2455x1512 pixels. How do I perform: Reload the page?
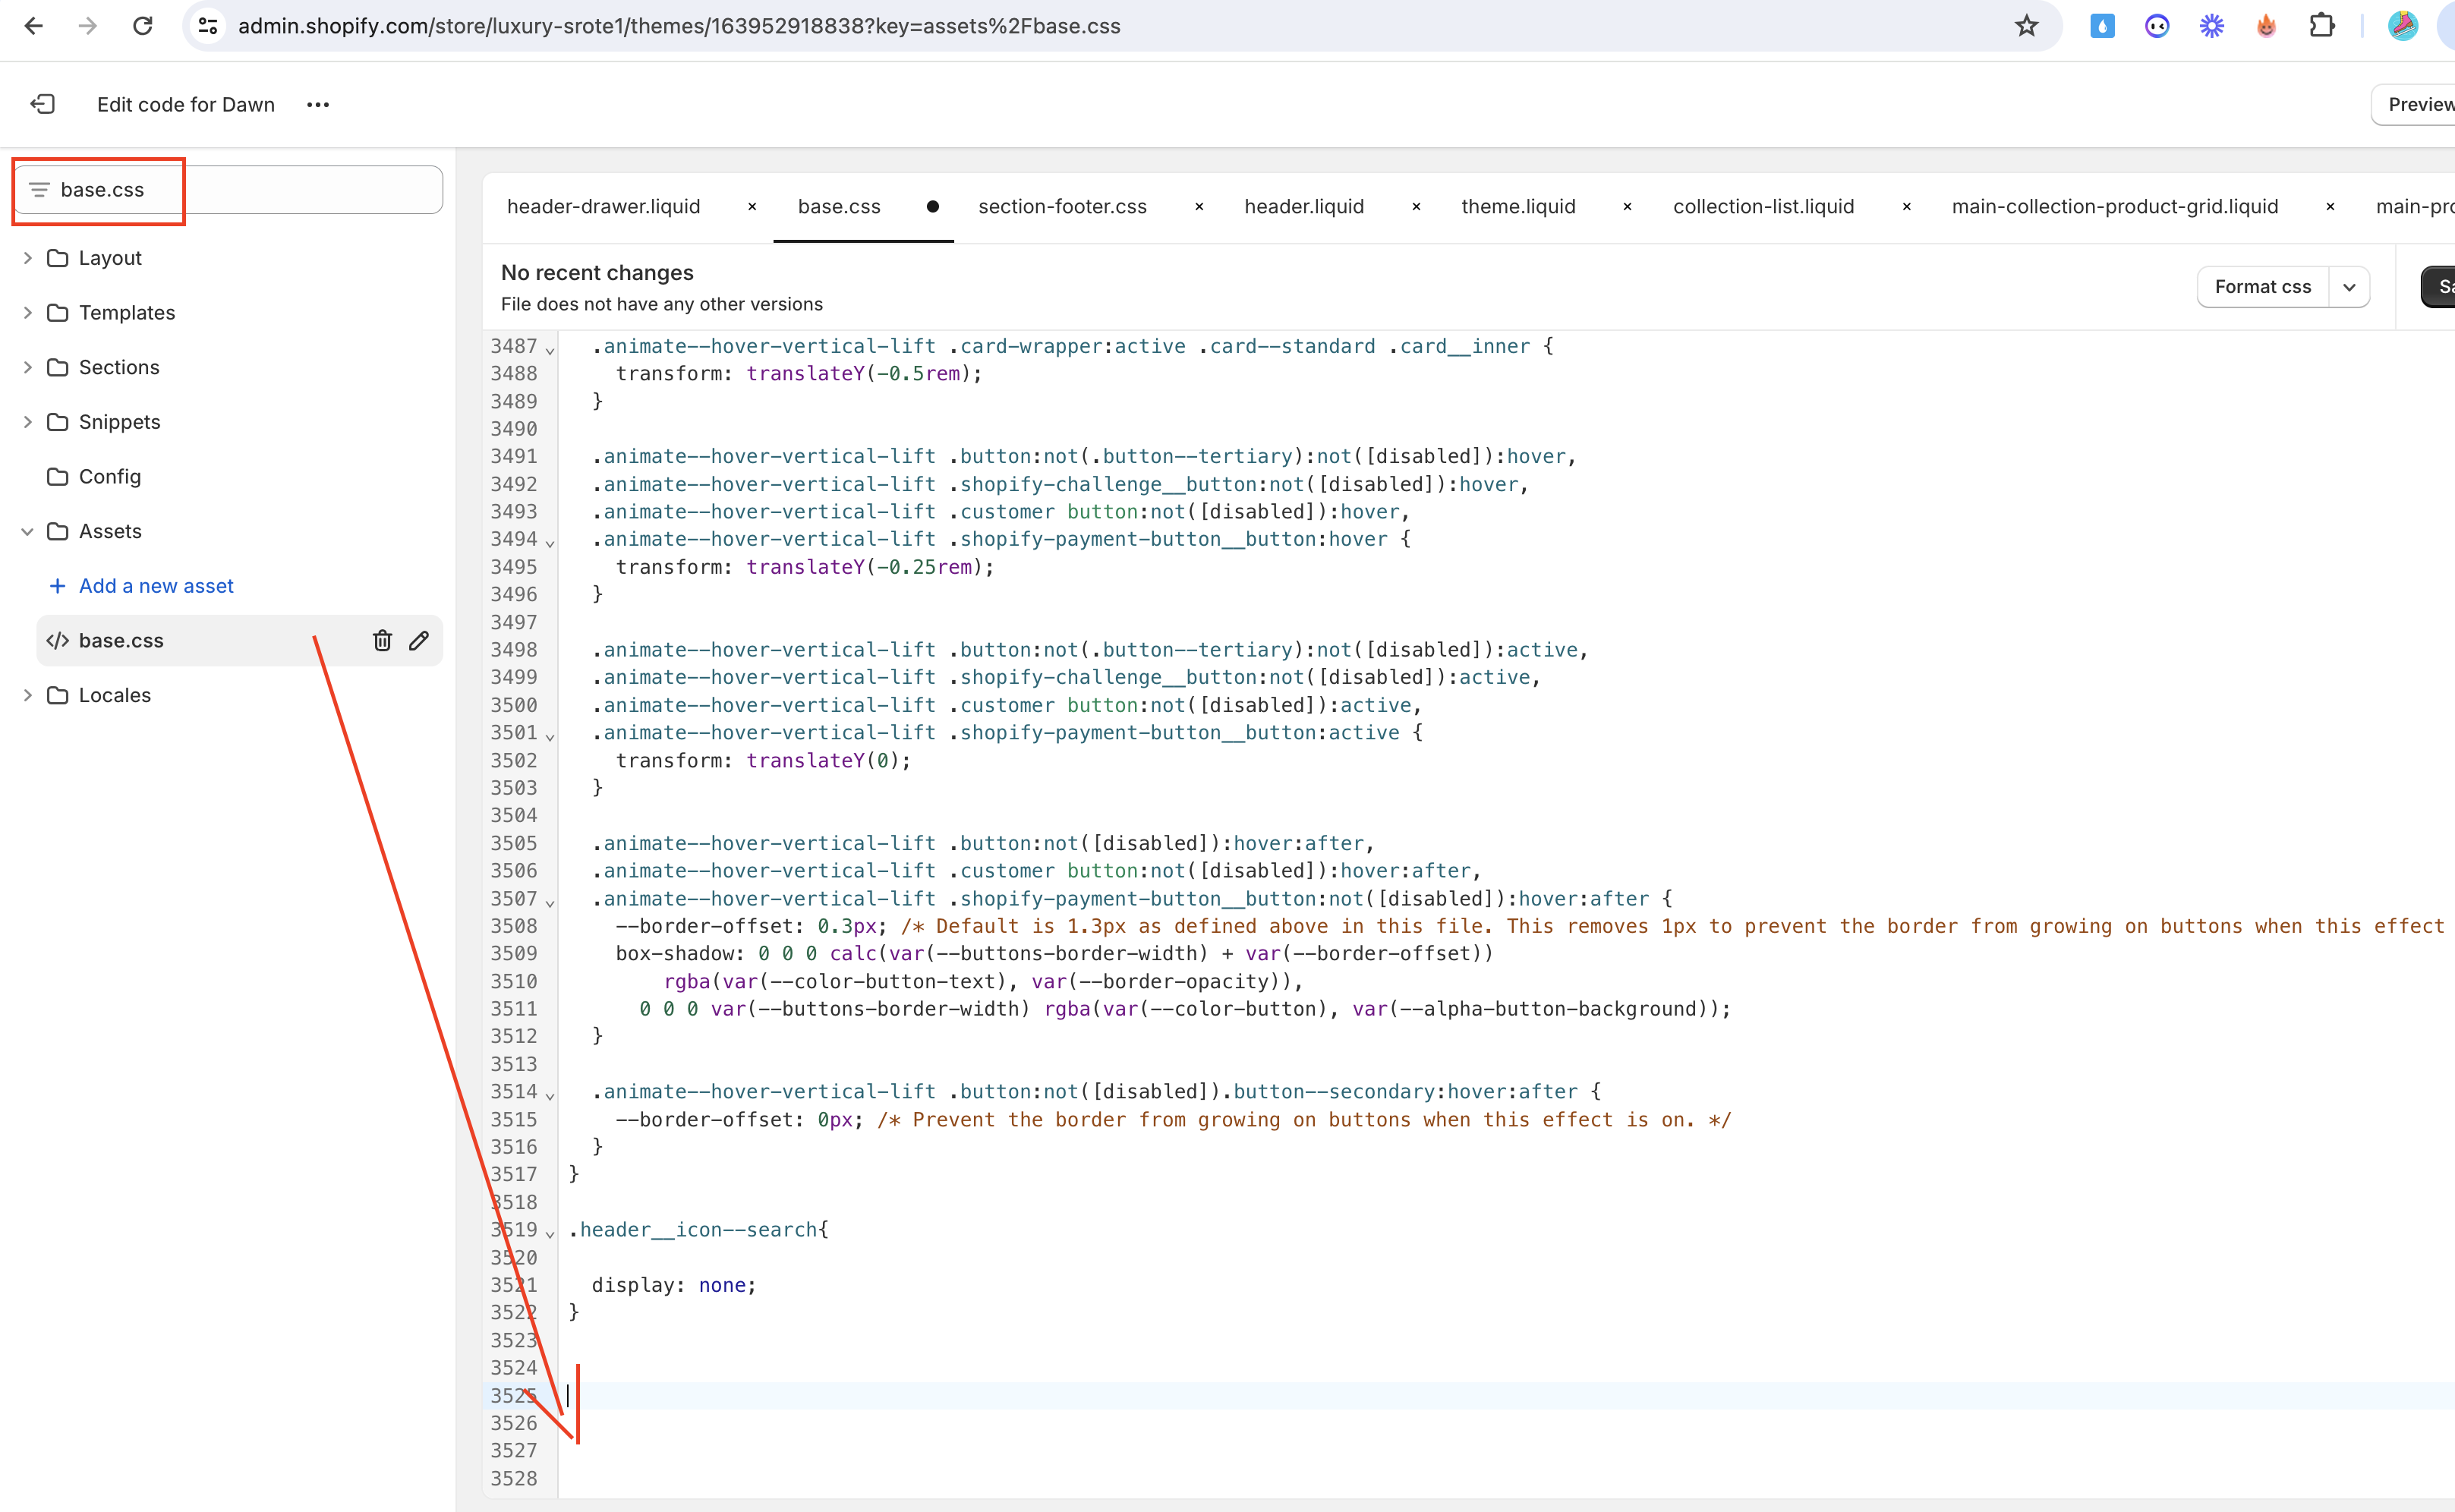tap(143, 26)
